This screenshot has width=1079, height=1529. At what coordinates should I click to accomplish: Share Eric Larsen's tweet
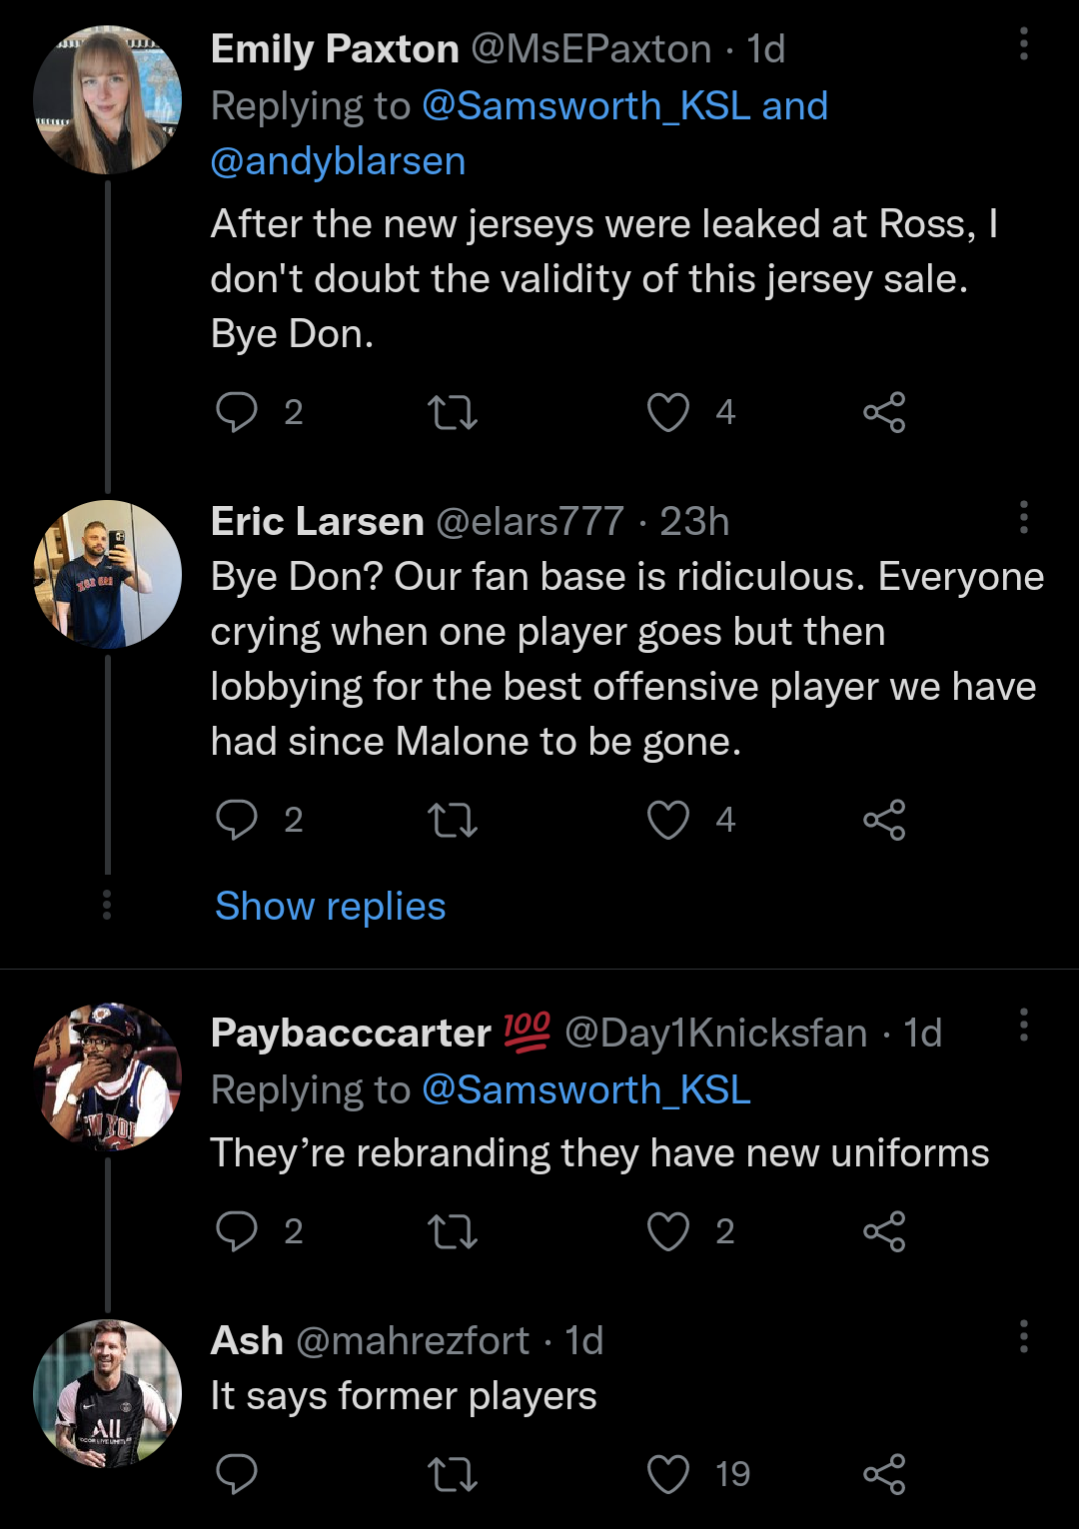click(x=884, y=820)
